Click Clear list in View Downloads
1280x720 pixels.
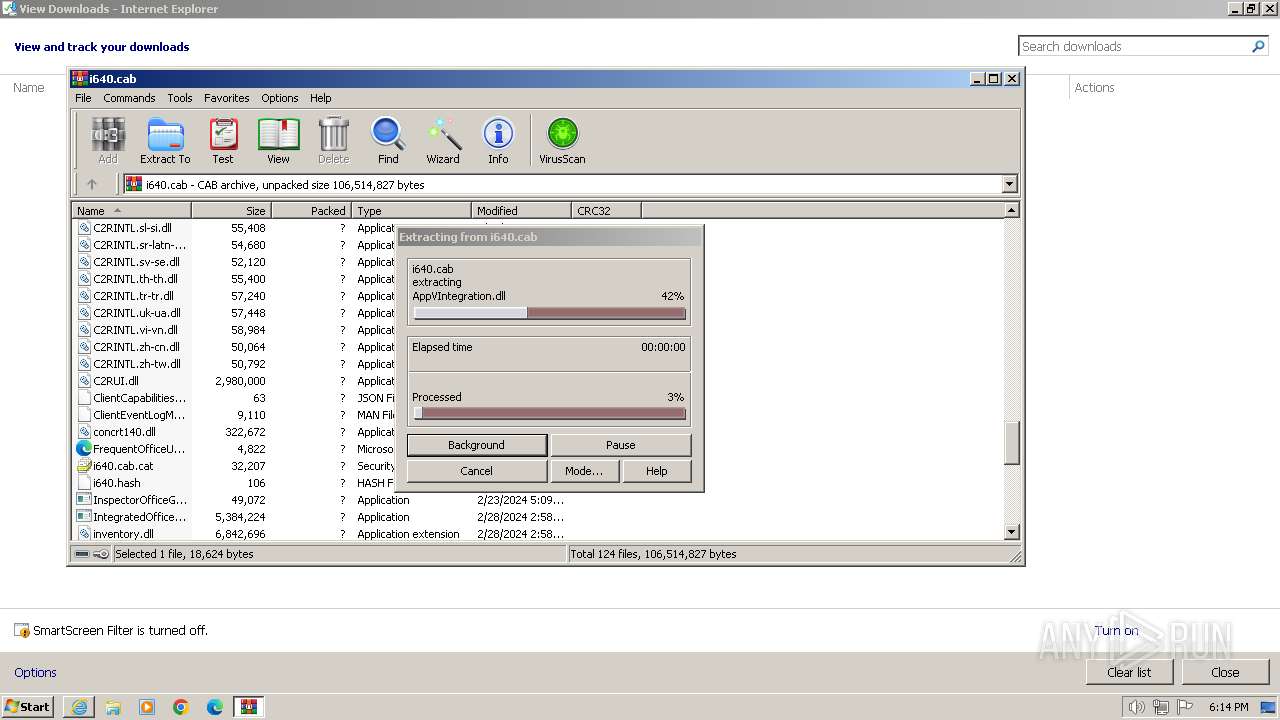click(x=1129, y=672)
